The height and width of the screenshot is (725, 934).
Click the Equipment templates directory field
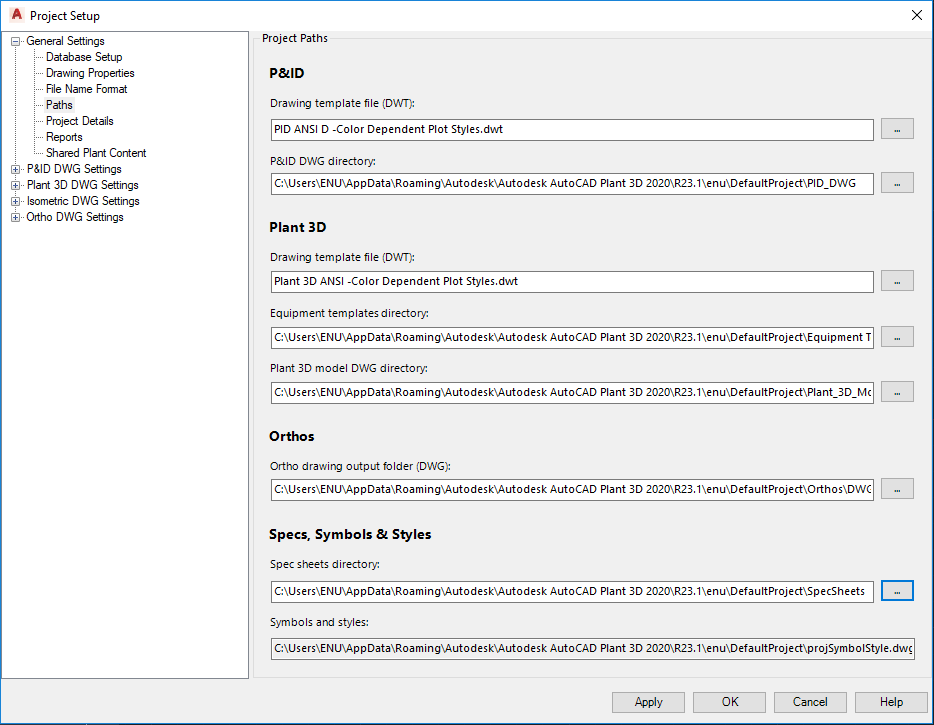(572, 337)
